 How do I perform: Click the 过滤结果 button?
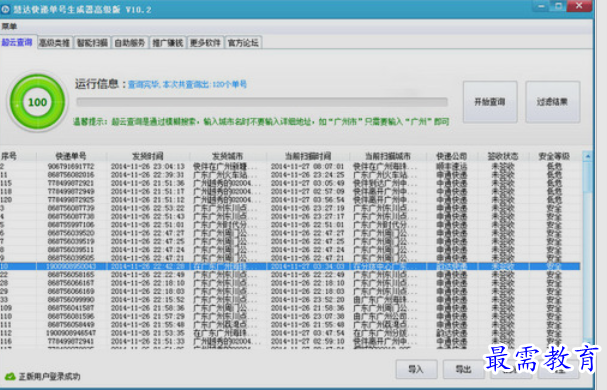coord(552,102)
